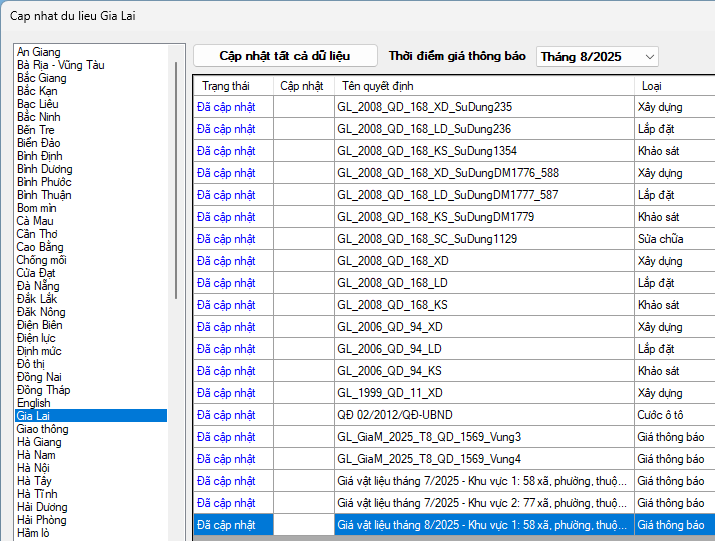Select row 'GL_2008_QD_168_KS_SuDung1354'
715x541 pixels.
pos(454,151)
